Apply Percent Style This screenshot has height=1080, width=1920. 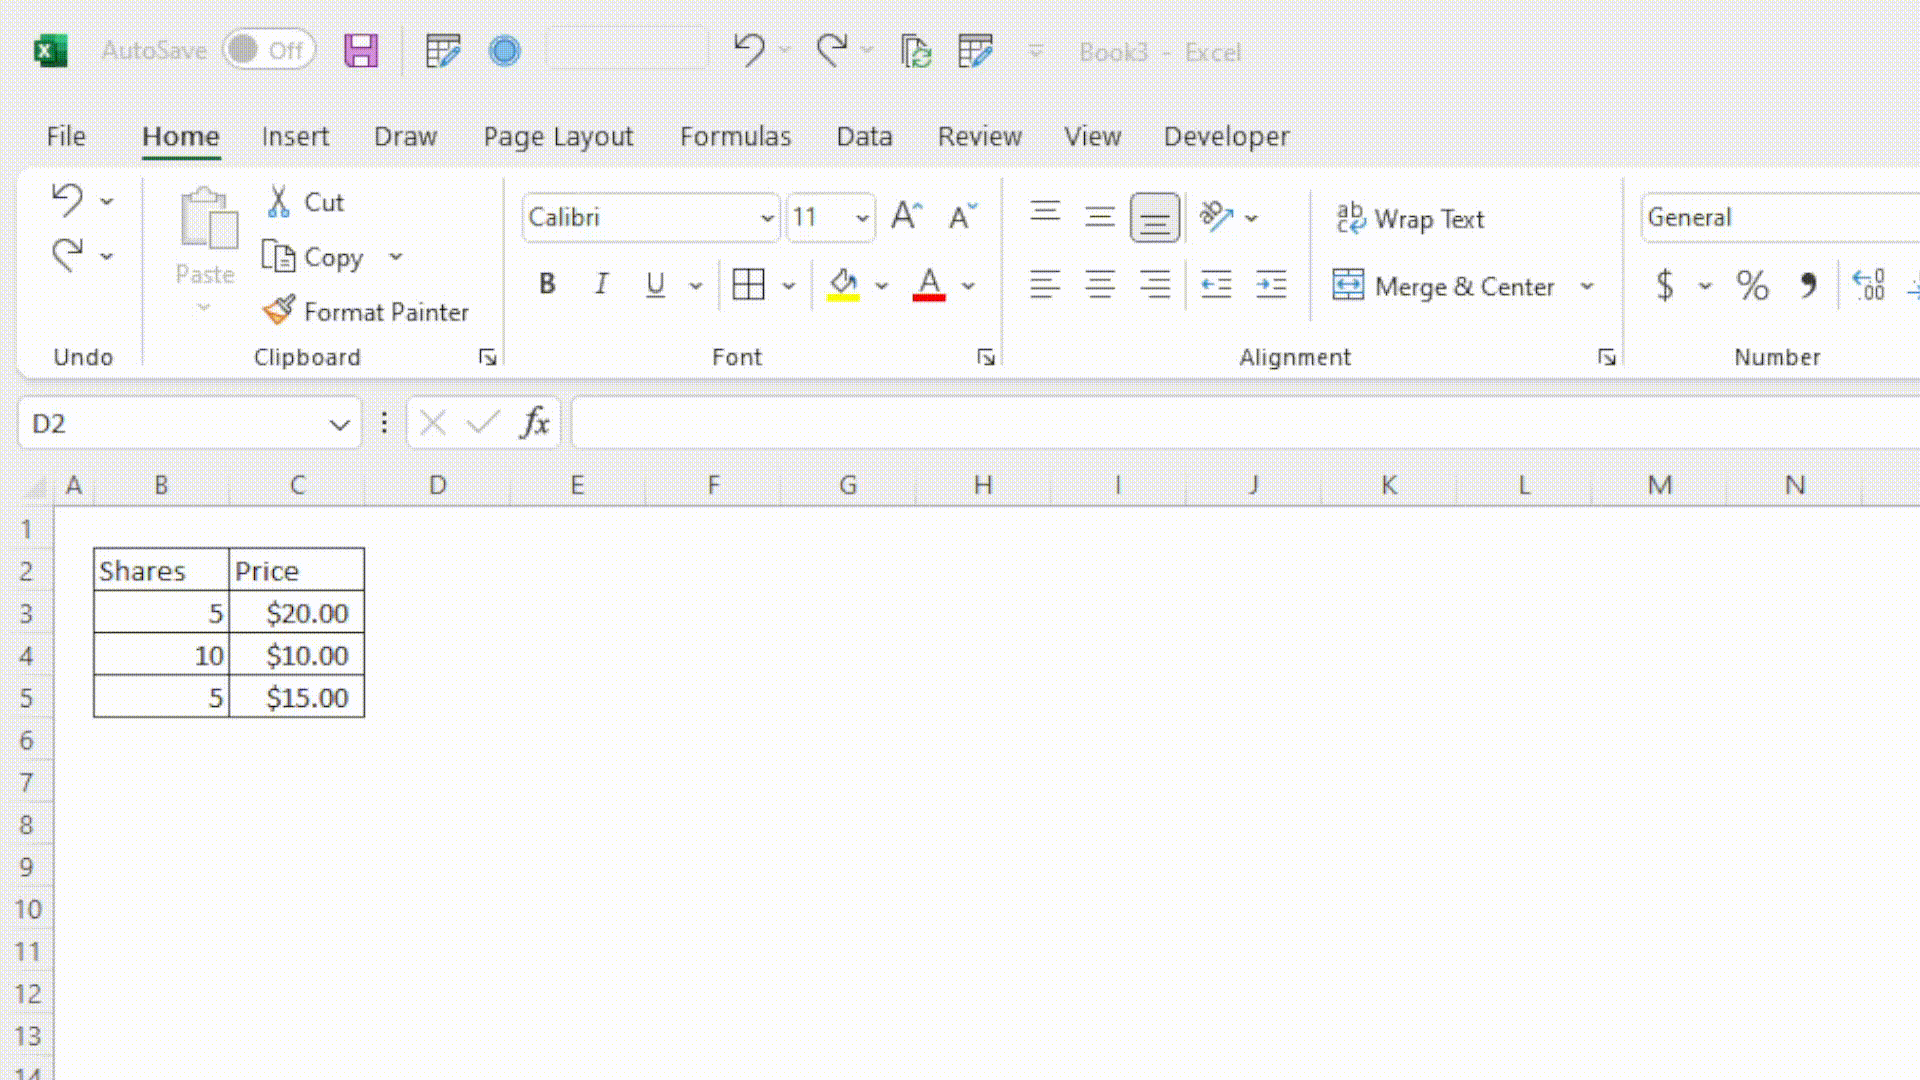1752,286
